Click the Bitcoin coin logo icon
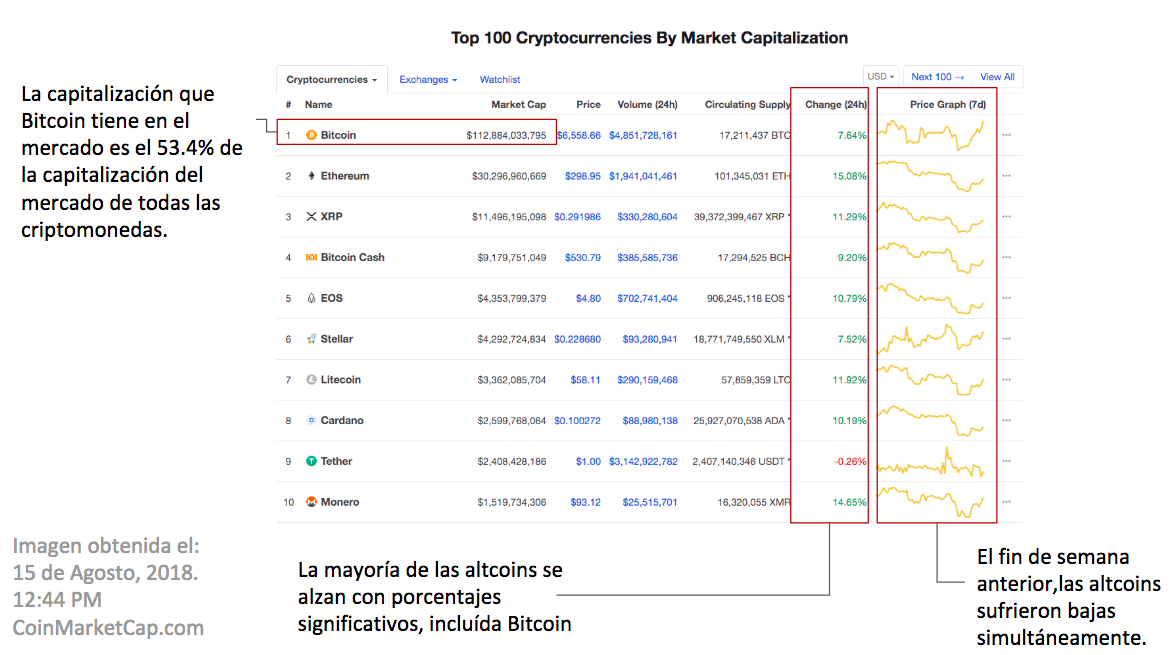1169x655 pixels. coord(311,134)
